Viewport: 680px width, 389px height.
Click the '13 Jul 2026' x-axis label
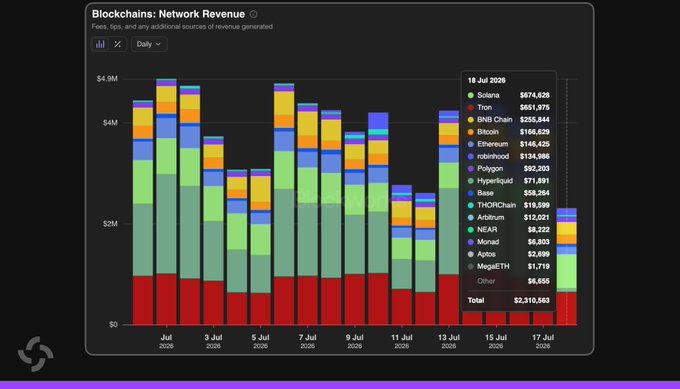click(448, 341)
